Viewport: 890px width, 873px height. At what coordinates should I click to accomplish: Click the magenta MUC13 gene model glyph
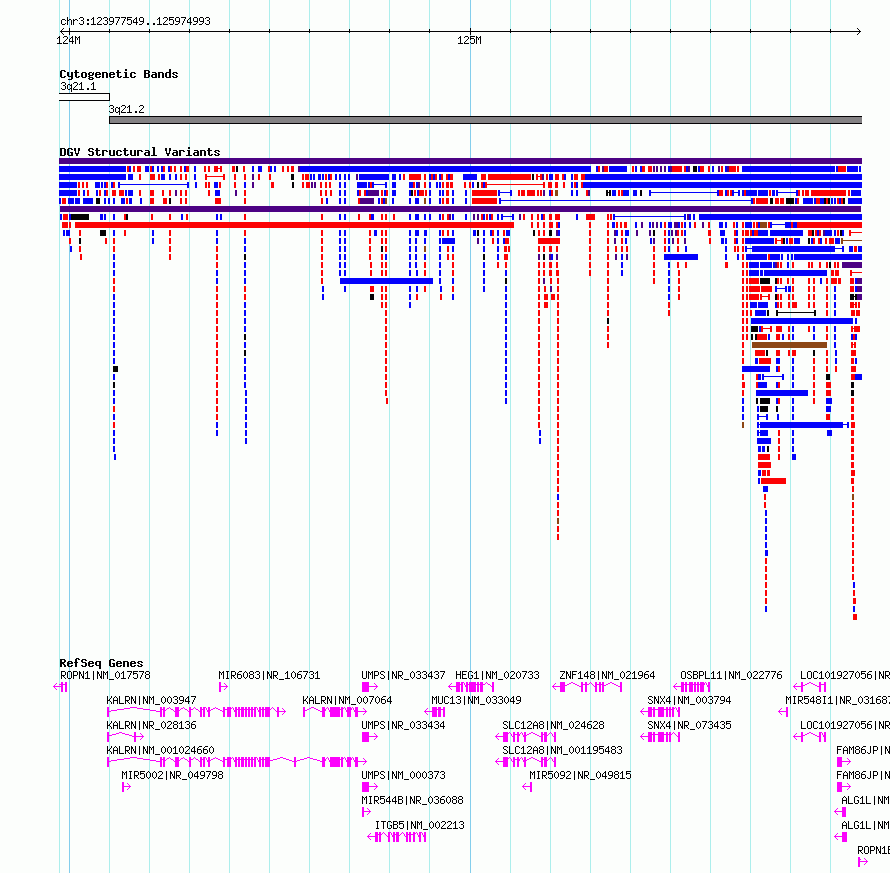pos(435,712)
